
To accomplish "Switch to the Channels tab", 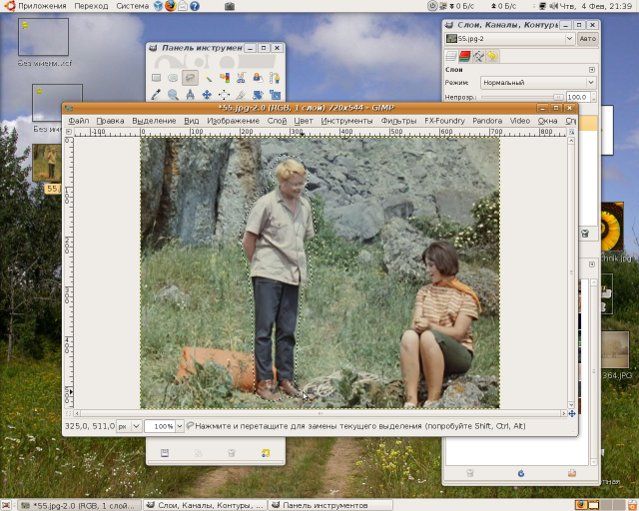I will [465, 56].
